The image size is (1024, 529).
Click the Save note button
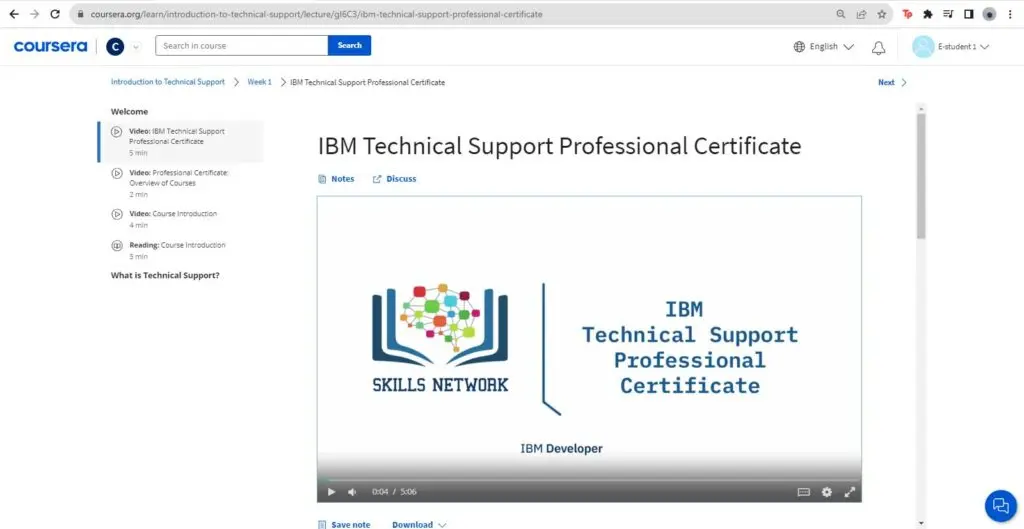[344, 524]
